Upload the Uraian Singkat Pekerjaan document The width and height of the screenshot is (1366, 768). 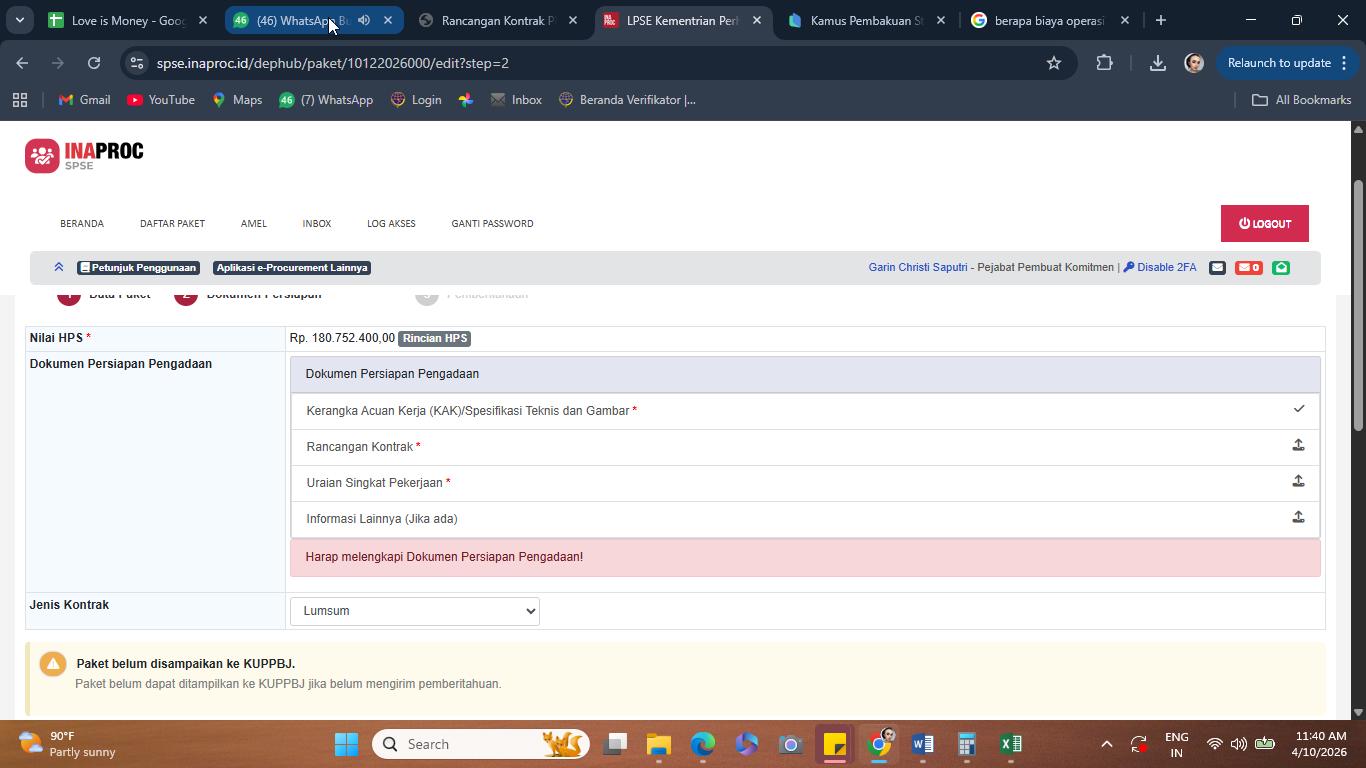point(1298,482)
